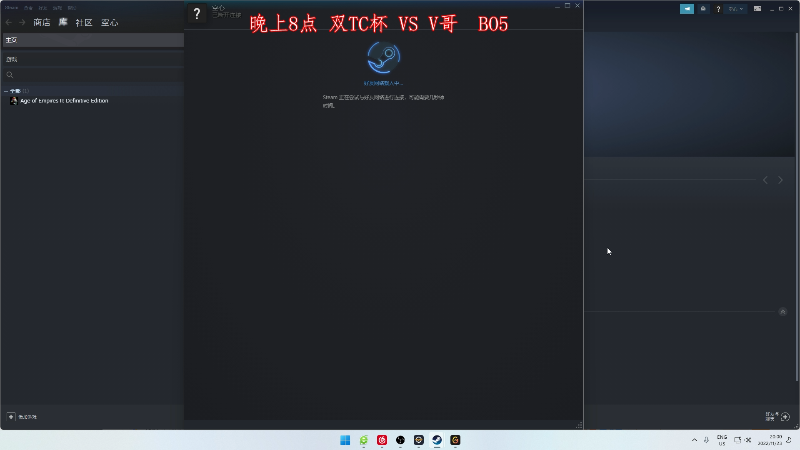800x450 pixels.
Task: Click the question-mark avatar in Steam header
Action: (x=718, y=9)
